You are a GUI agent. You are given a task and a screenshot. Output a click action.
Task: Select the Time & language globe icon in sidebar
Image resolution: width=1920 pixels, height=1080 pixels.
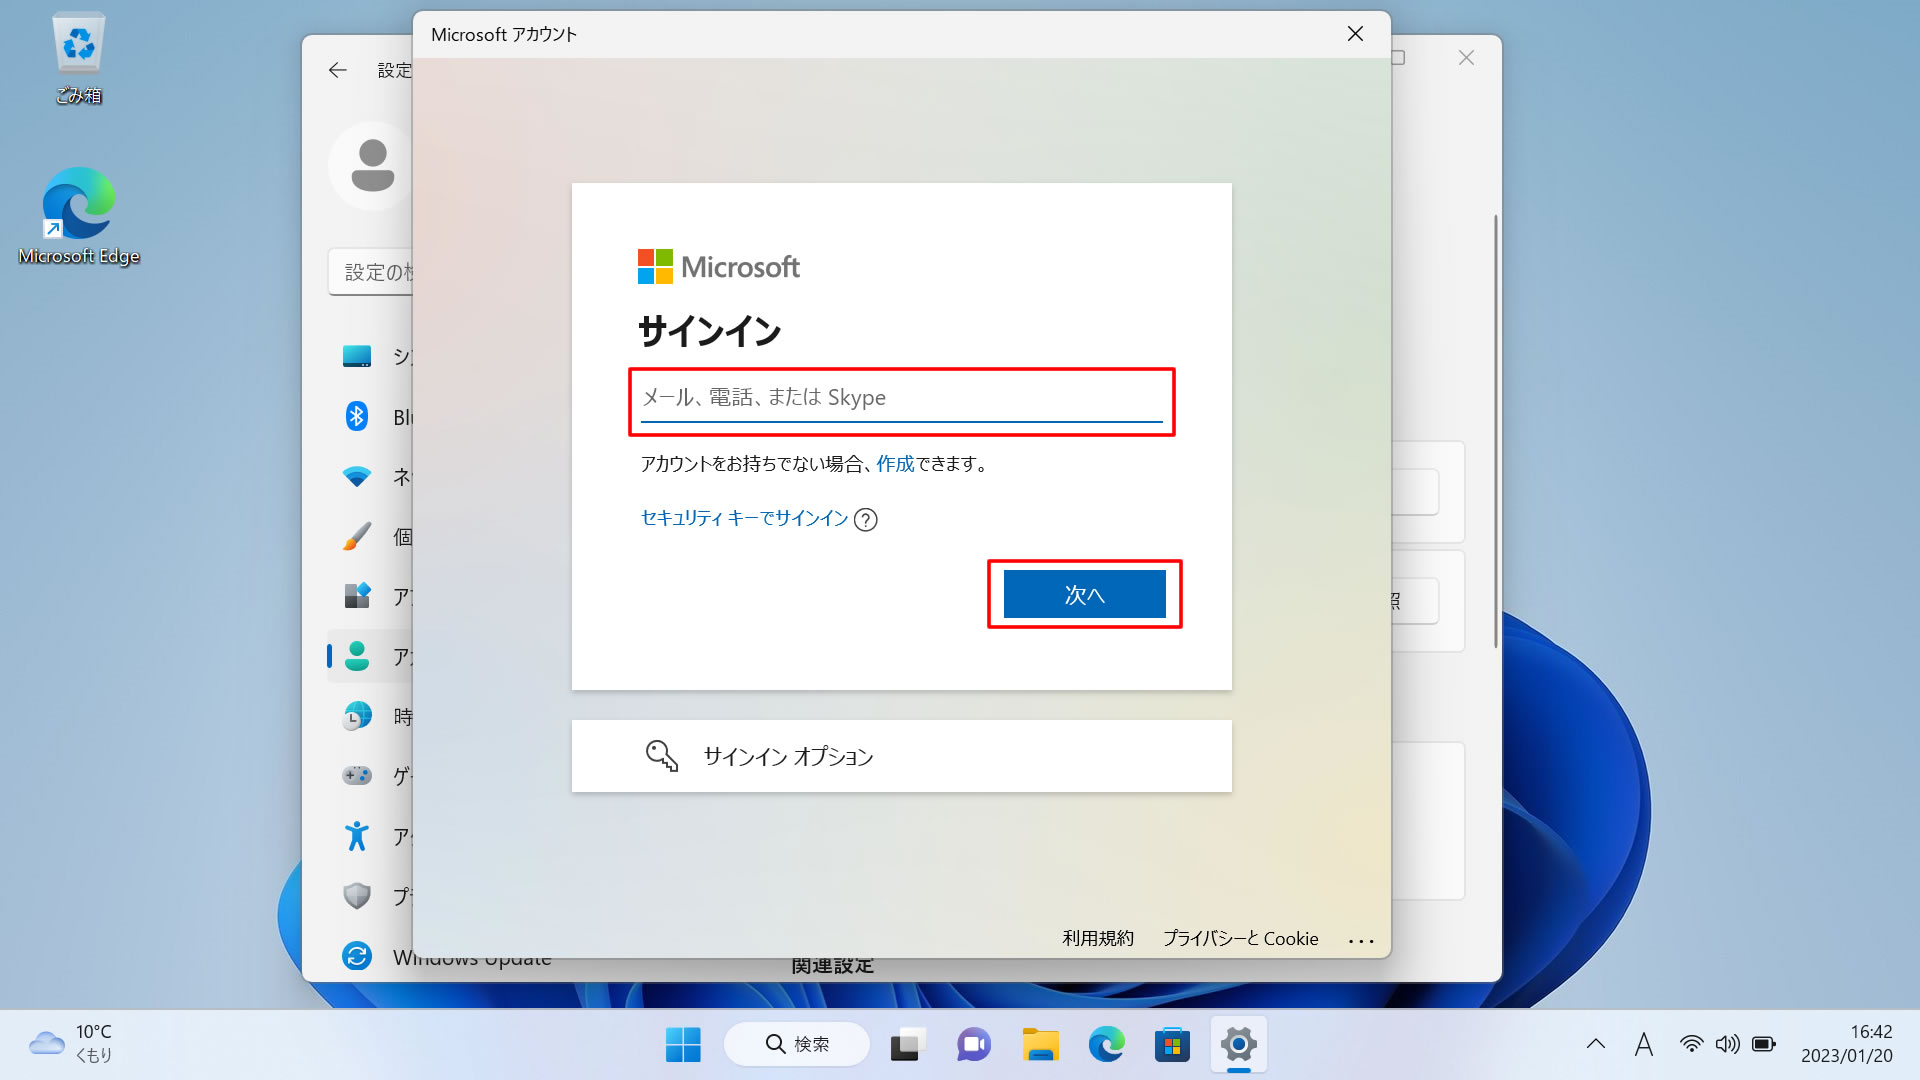click(x=357, y=716)
